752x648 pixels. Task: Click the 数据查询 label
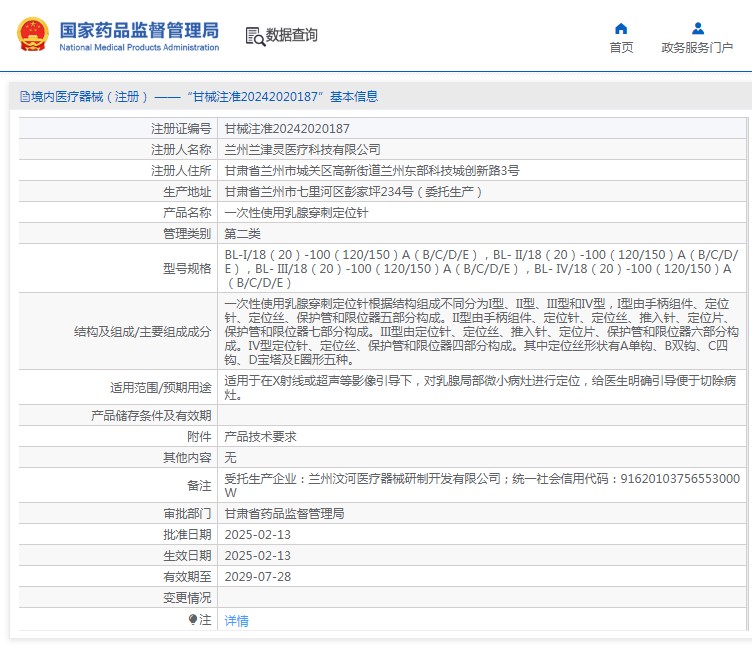click(x=292, y=35)
